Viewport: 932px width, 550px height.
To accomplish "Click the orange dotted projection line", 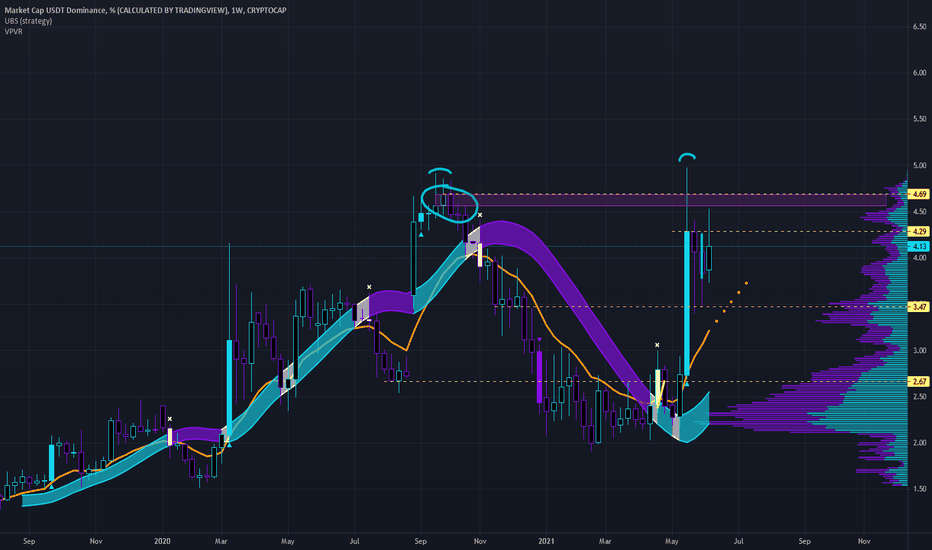I will [x=732, y=302].
